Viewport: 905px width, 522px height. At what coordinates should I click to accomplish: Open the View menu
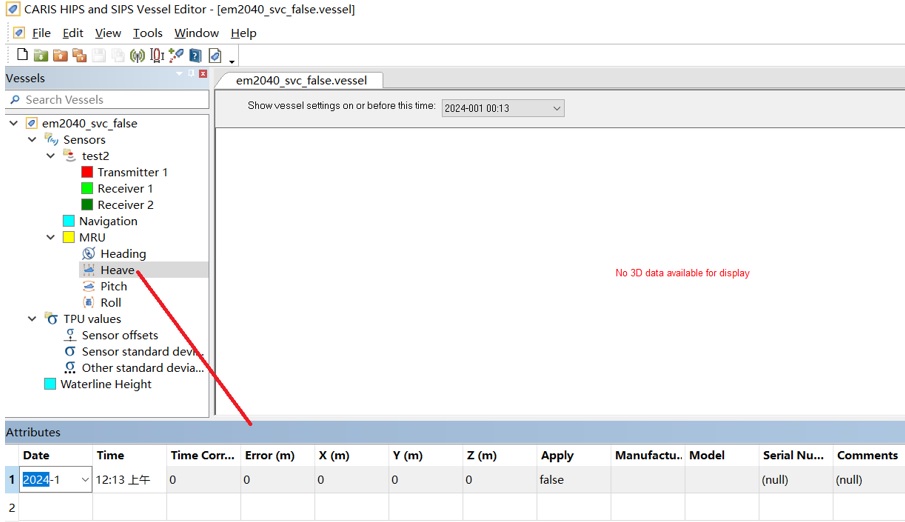108,33
